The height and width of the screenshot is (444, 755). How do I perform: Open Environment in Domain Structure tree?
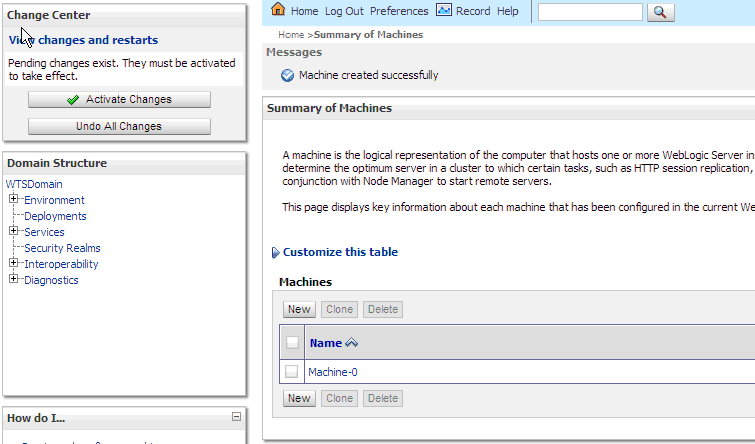[54, 200]
